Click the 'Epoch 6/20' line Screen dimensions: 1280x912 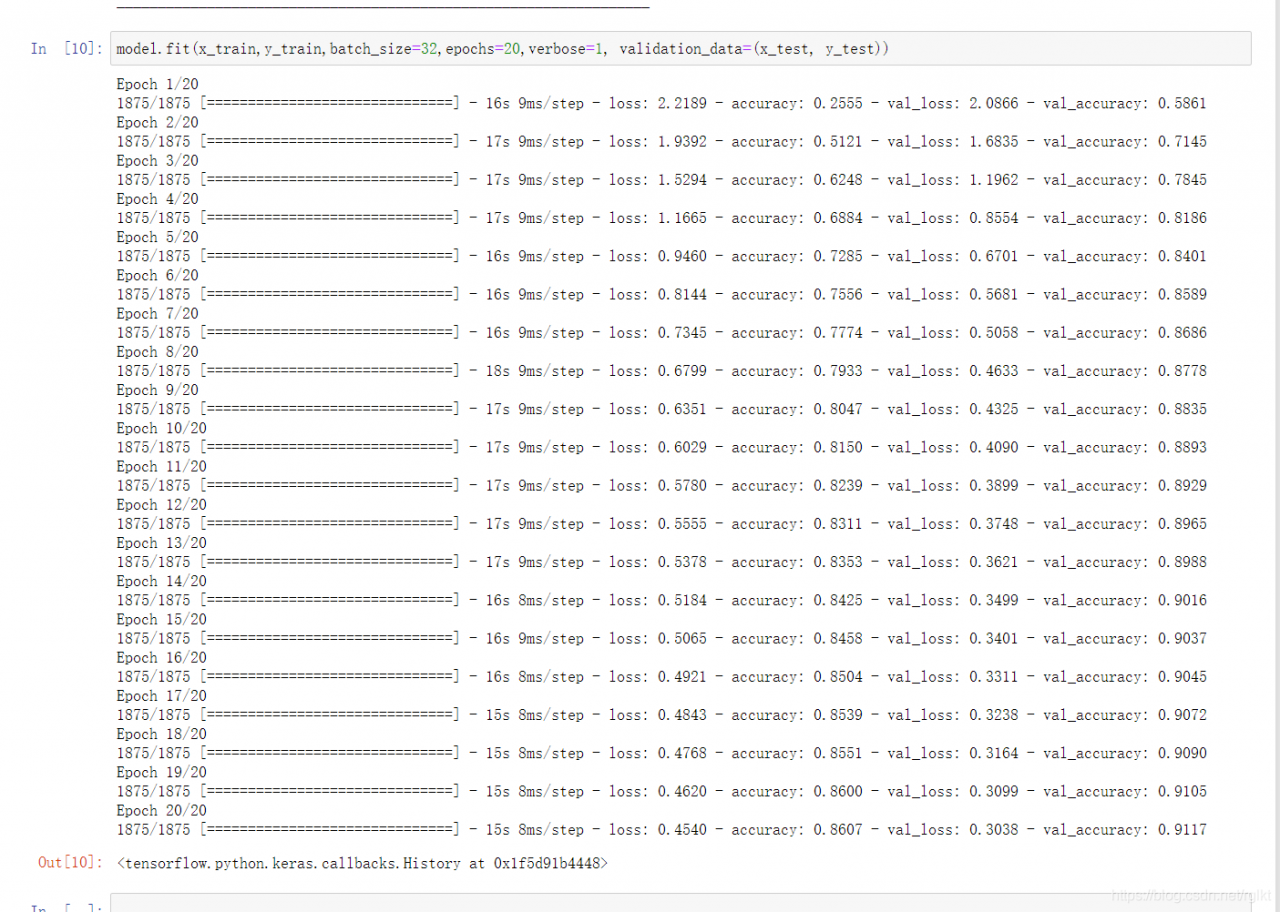157,275
